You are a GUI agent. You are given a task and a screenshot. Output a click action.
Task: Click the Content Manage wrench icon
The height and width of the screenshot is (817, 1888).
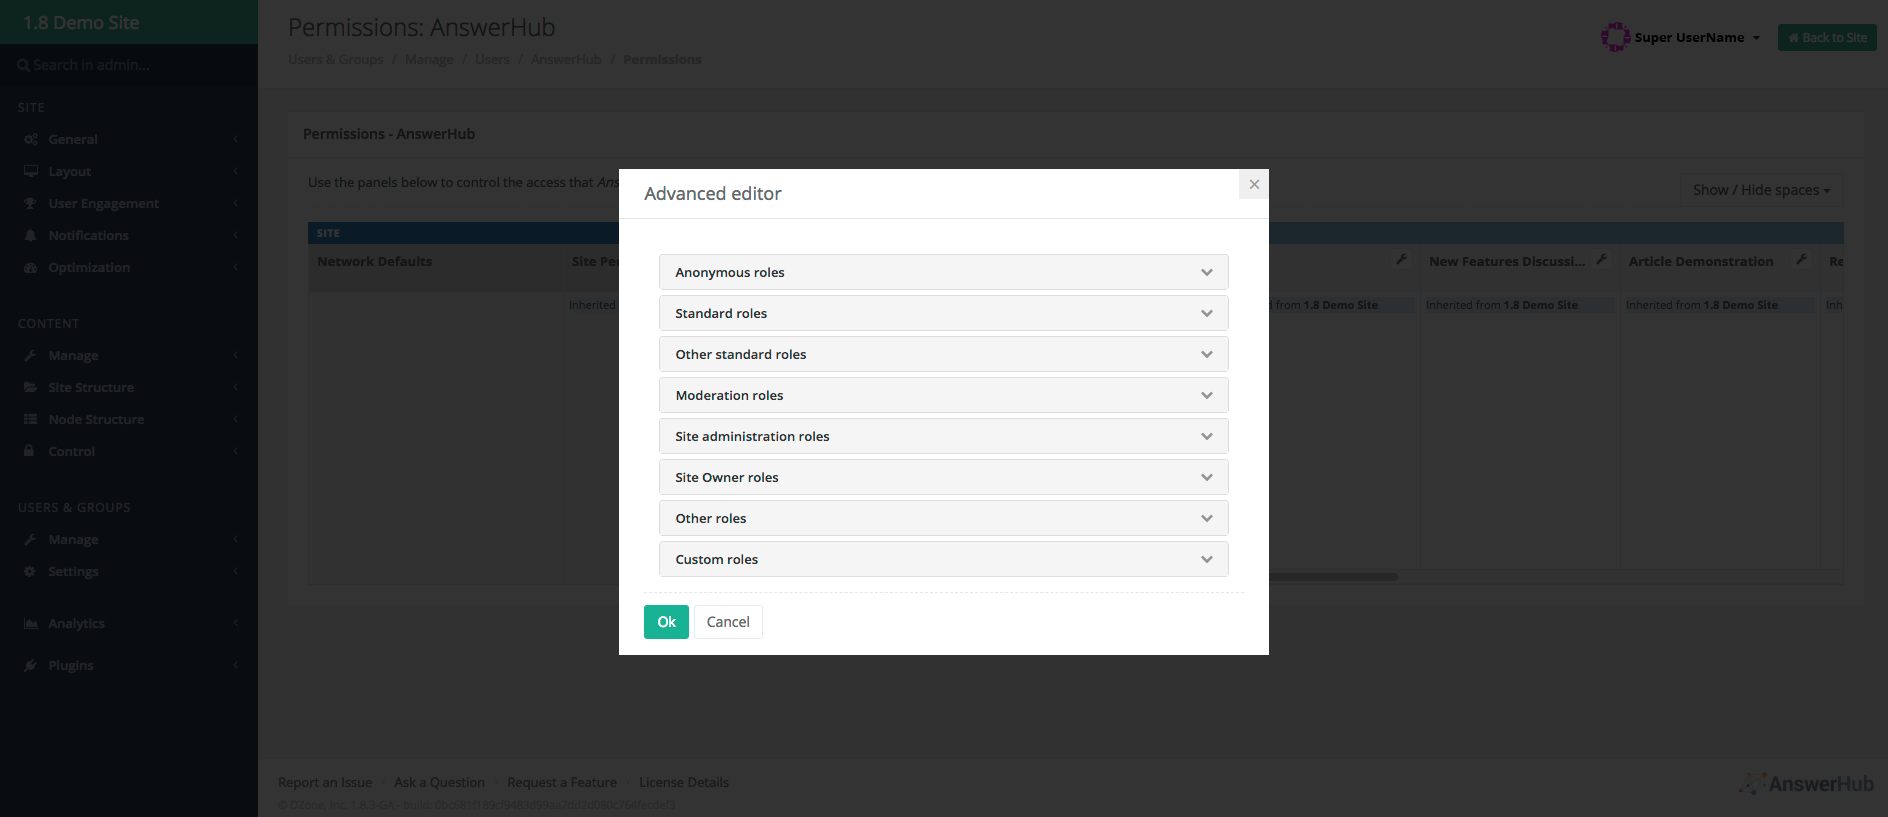(x=30, y=355)
